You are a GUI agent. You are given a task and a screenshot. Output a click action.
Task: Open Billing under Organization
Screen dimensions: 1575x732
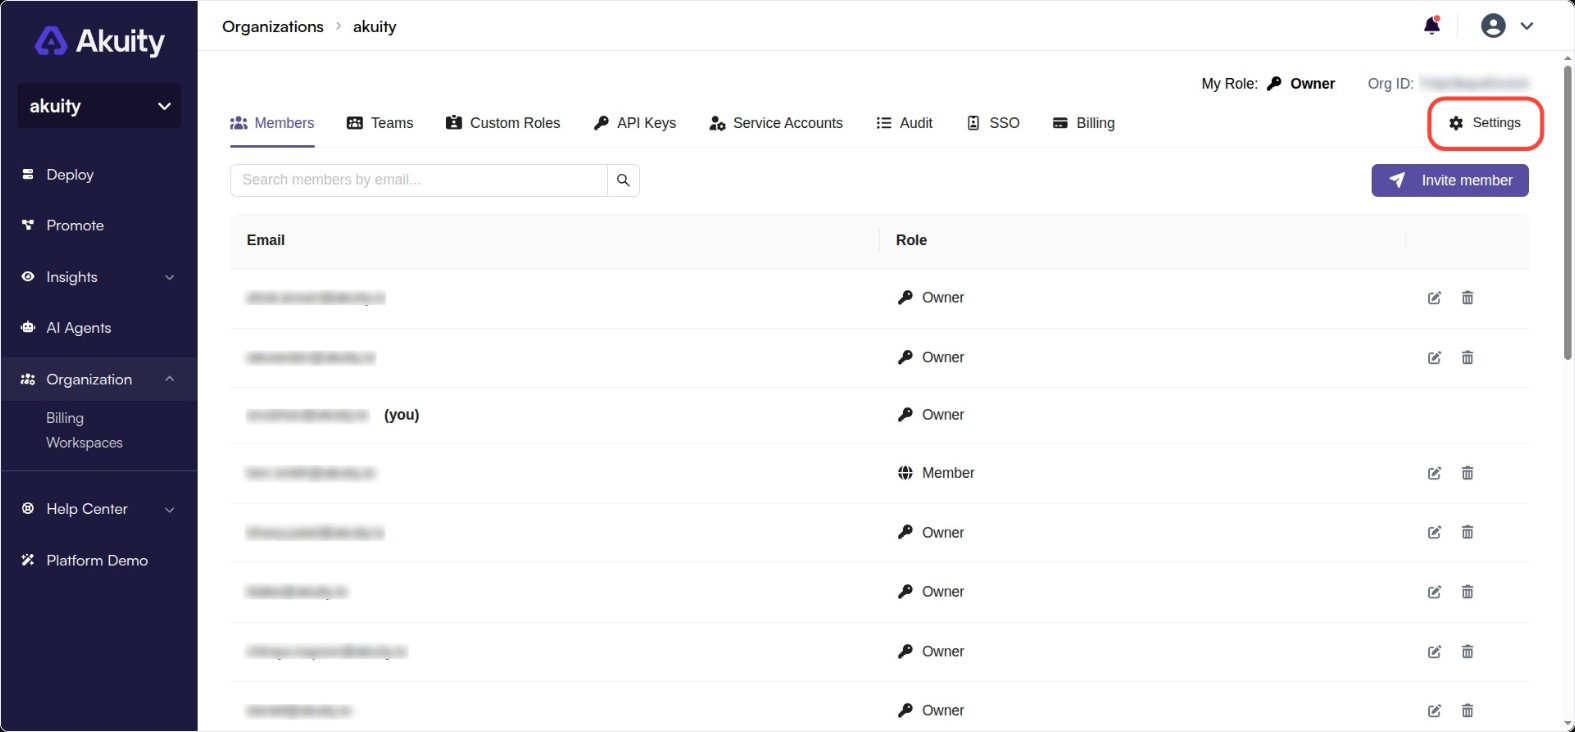tap(65, 418)
